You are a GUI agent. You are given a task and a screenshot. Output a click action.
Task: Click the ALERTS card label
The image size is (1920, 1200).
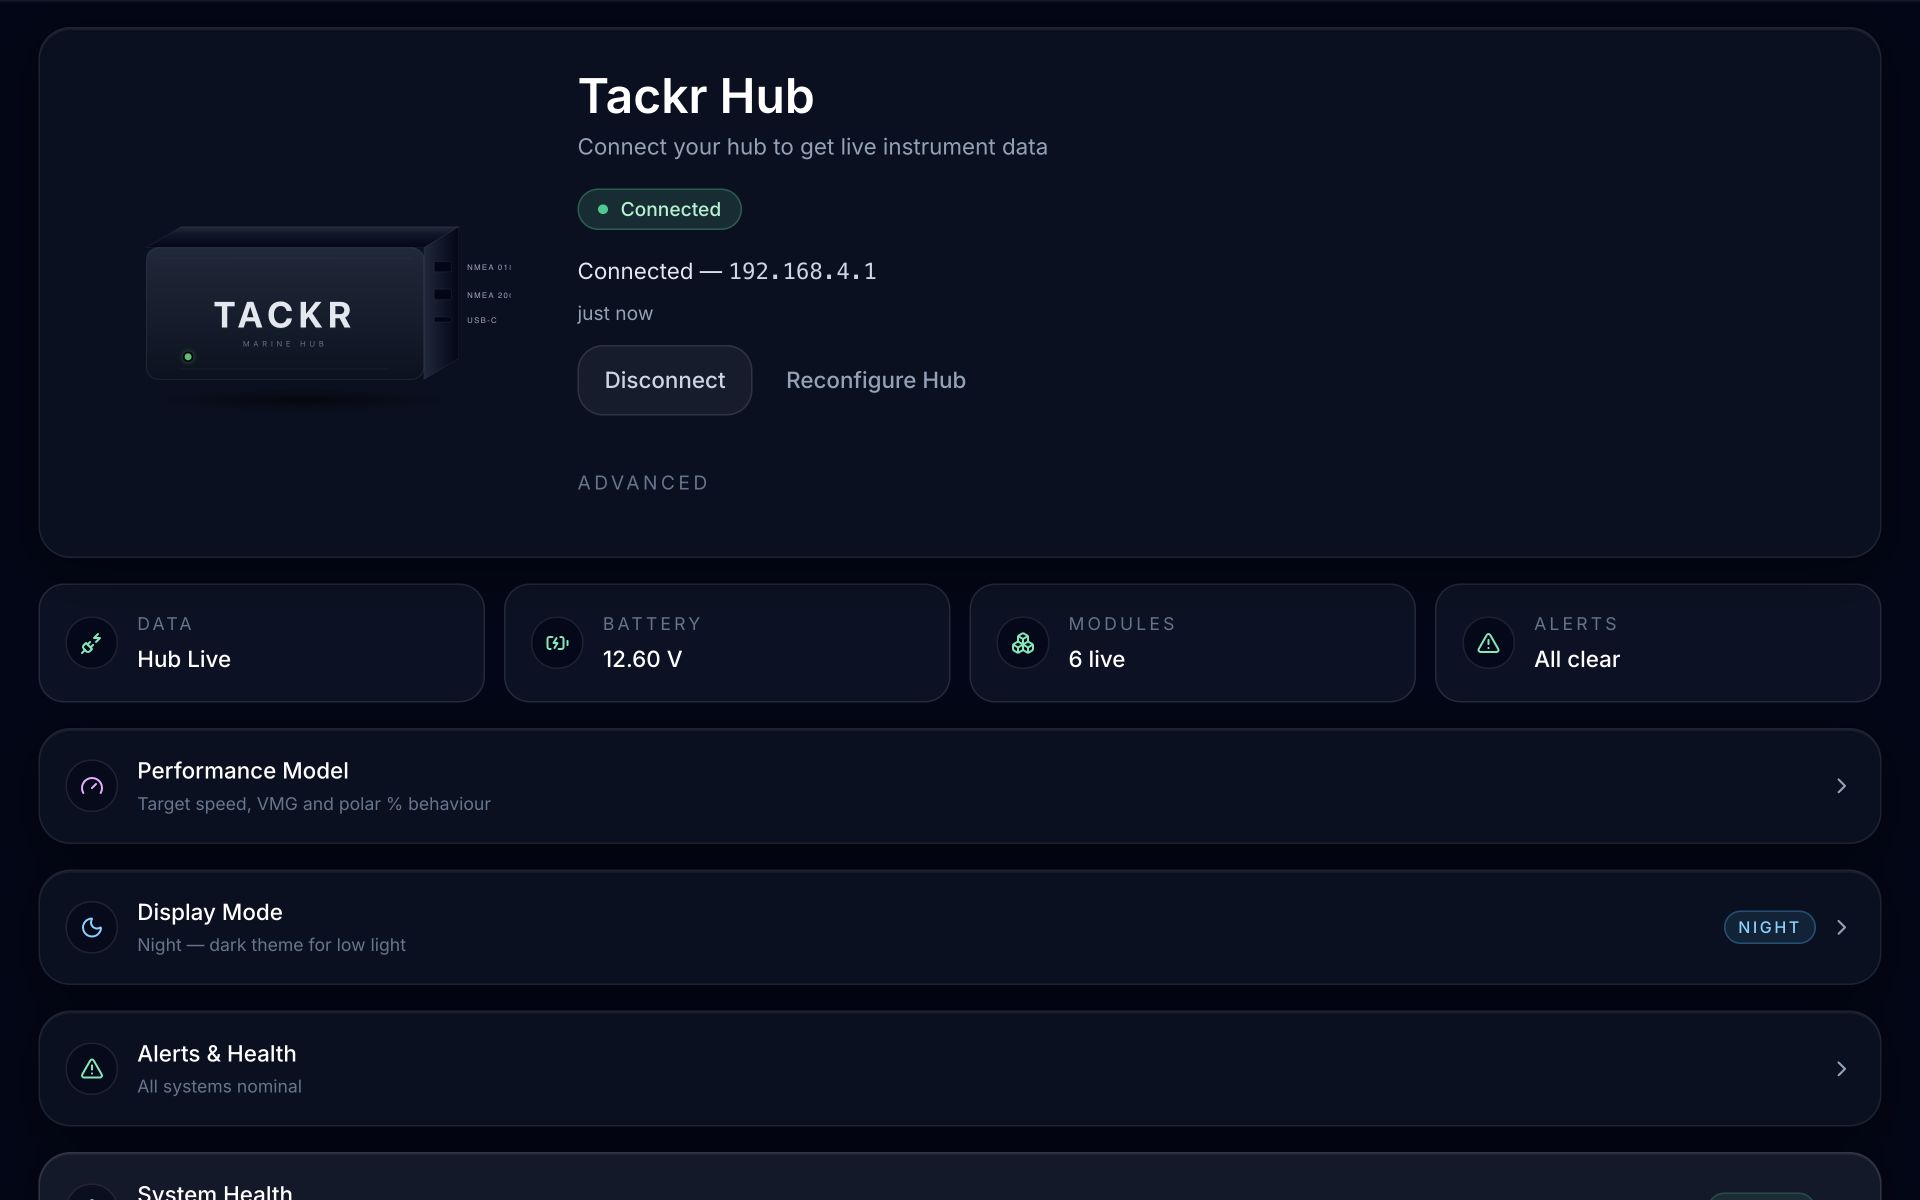click(x=1576, y=624)
